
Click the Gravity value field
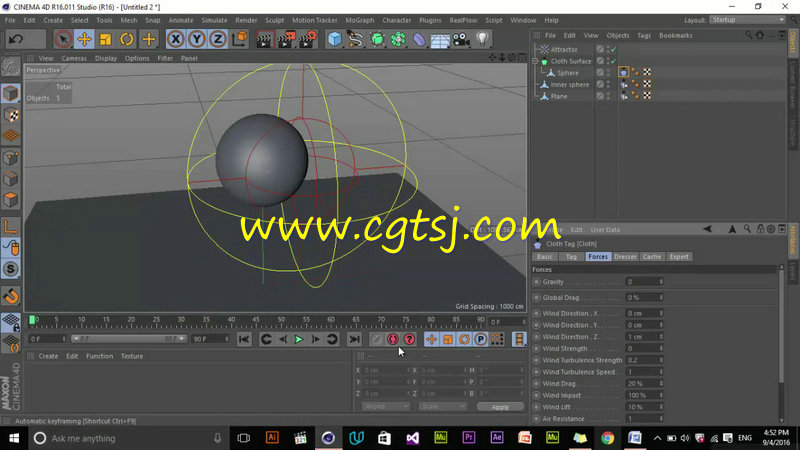click(644, 282)
